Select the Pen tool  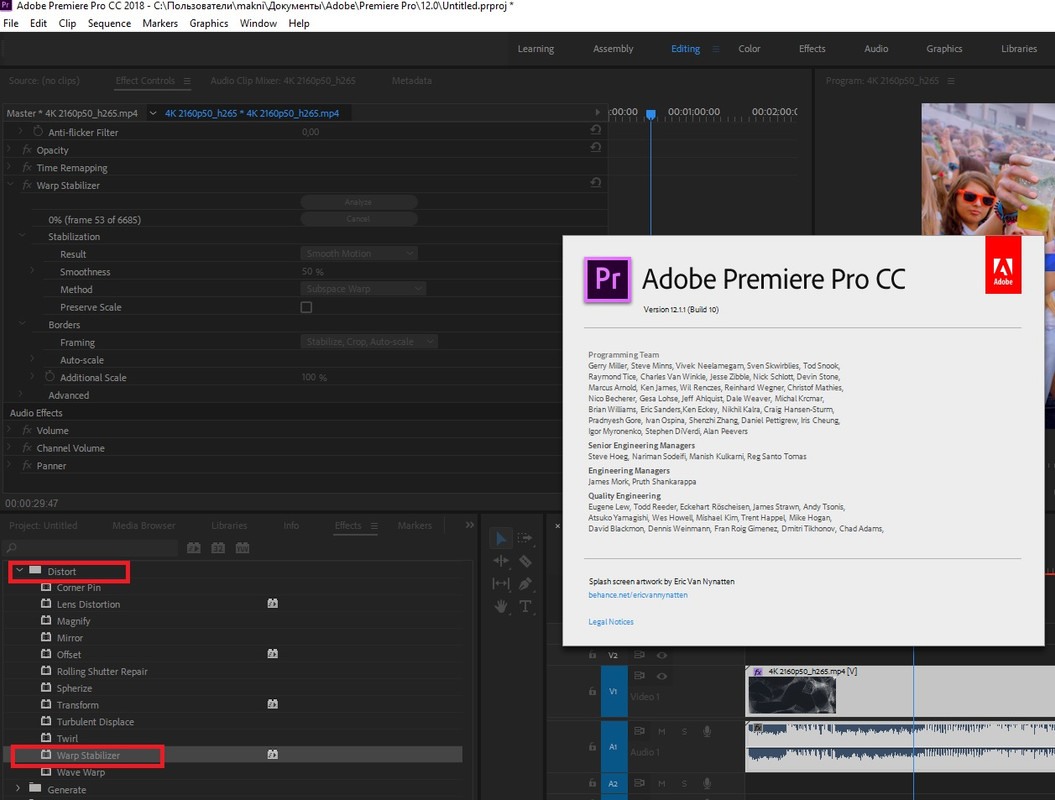click(x=525, y=583)
